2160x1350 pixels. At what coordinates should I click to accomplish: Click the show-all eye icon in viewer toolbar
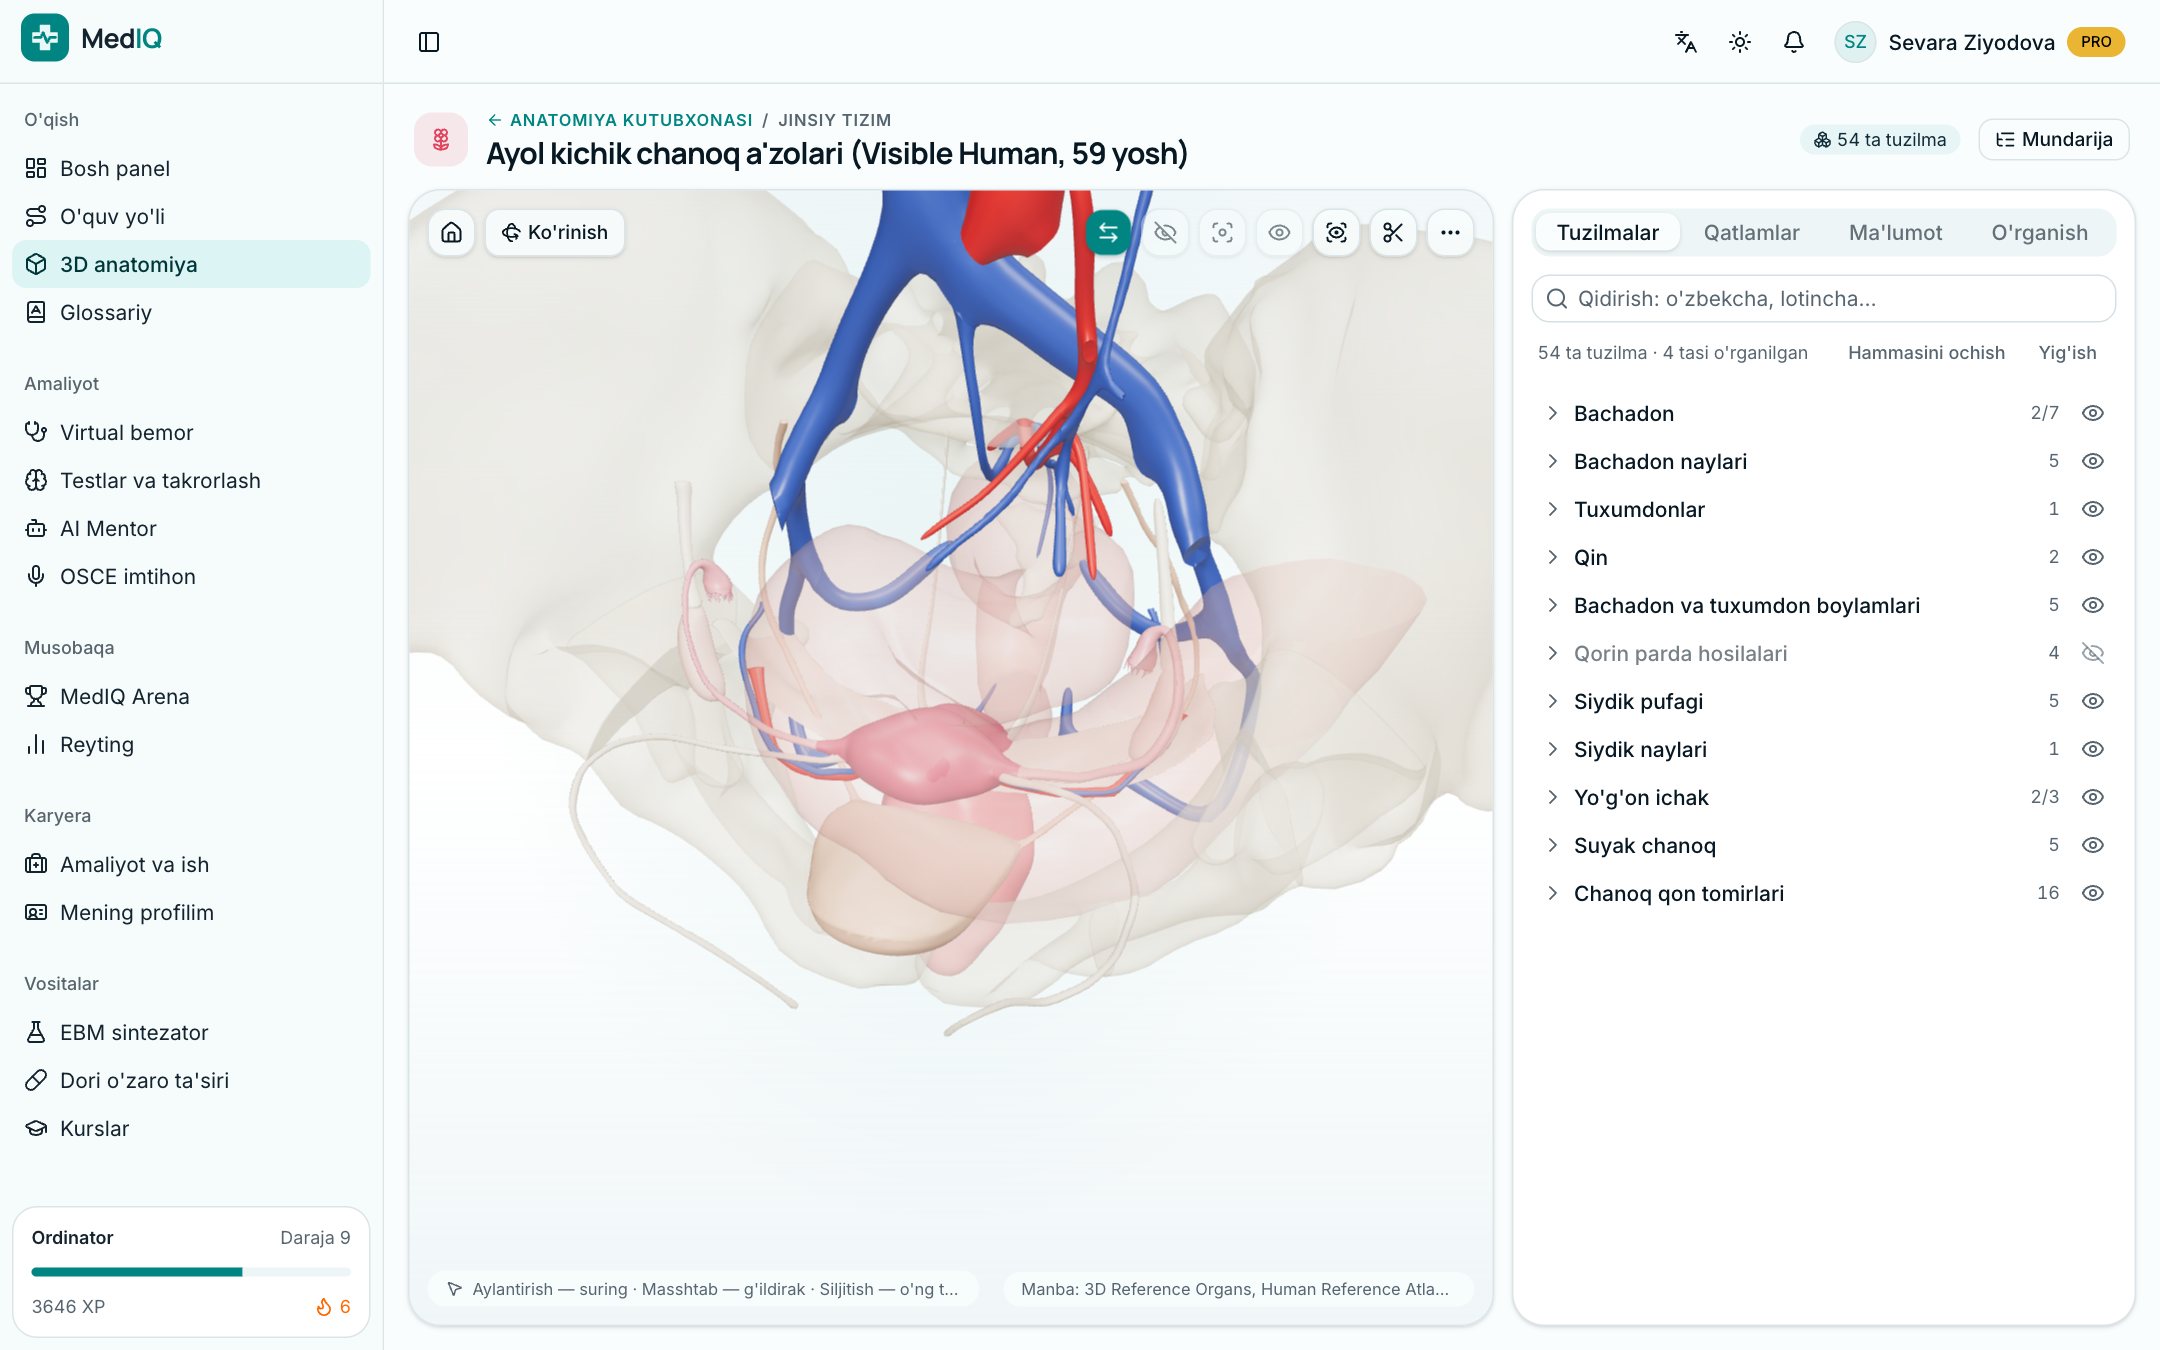[1279, 232]
